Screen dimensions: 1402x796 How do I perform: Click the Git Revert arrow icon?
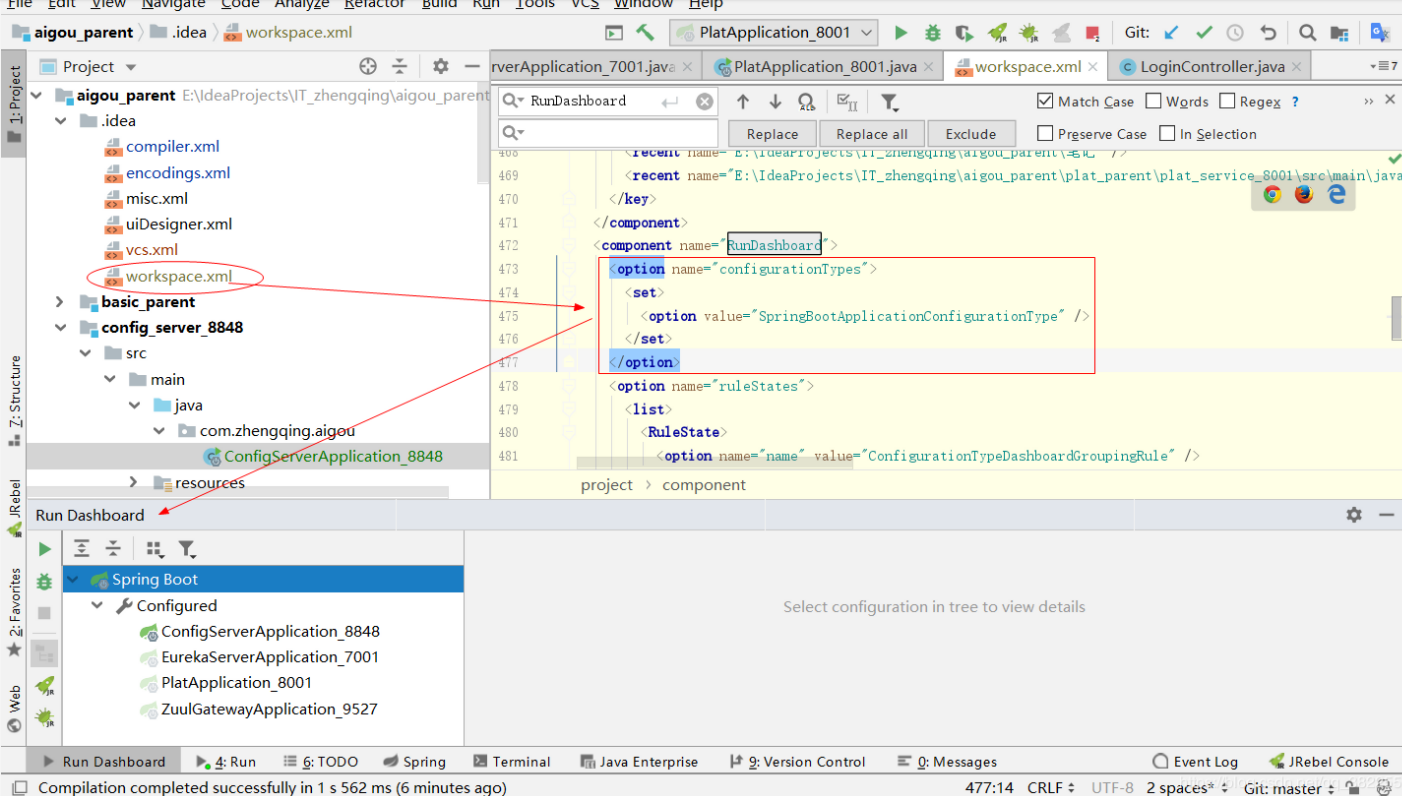pos(1268,32)
